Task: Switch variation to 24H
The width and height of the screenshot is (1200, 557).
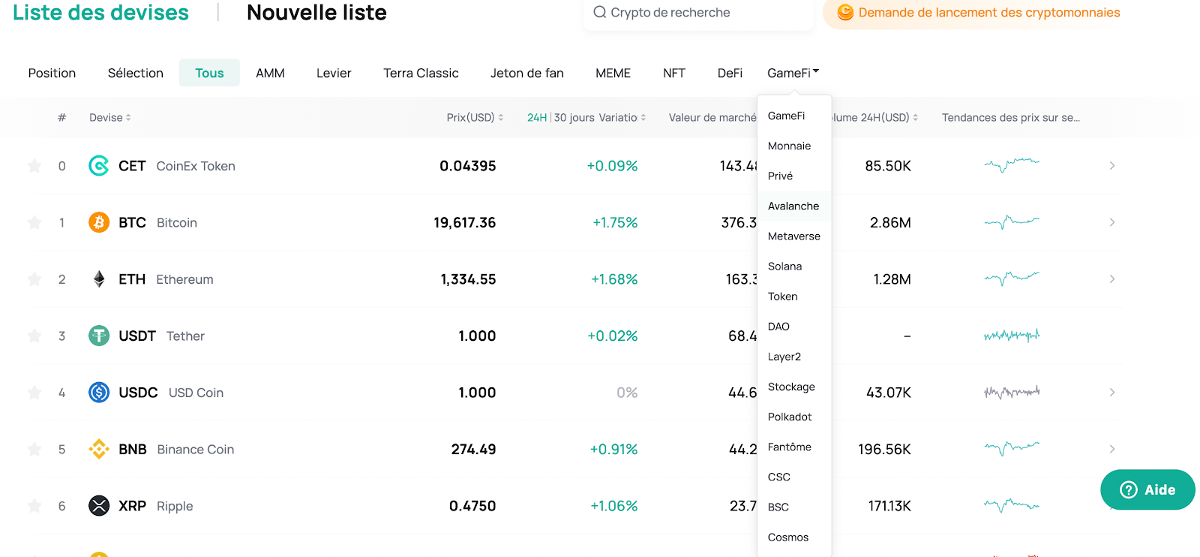Action: point(537,118)
